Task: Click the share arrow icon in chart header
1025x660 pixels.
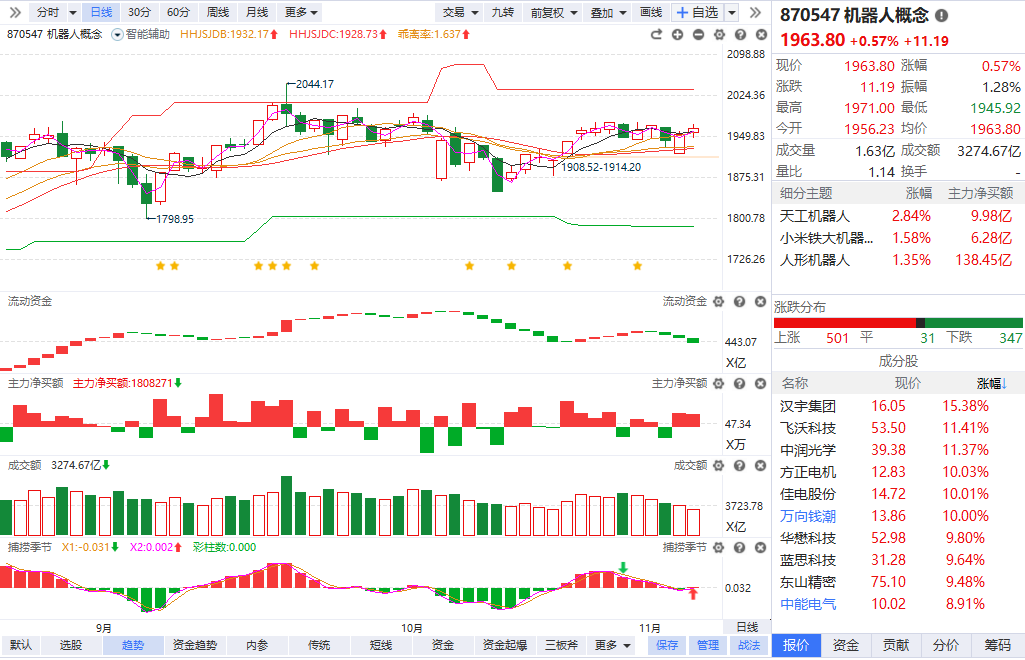Action: [x=656, y=34]
